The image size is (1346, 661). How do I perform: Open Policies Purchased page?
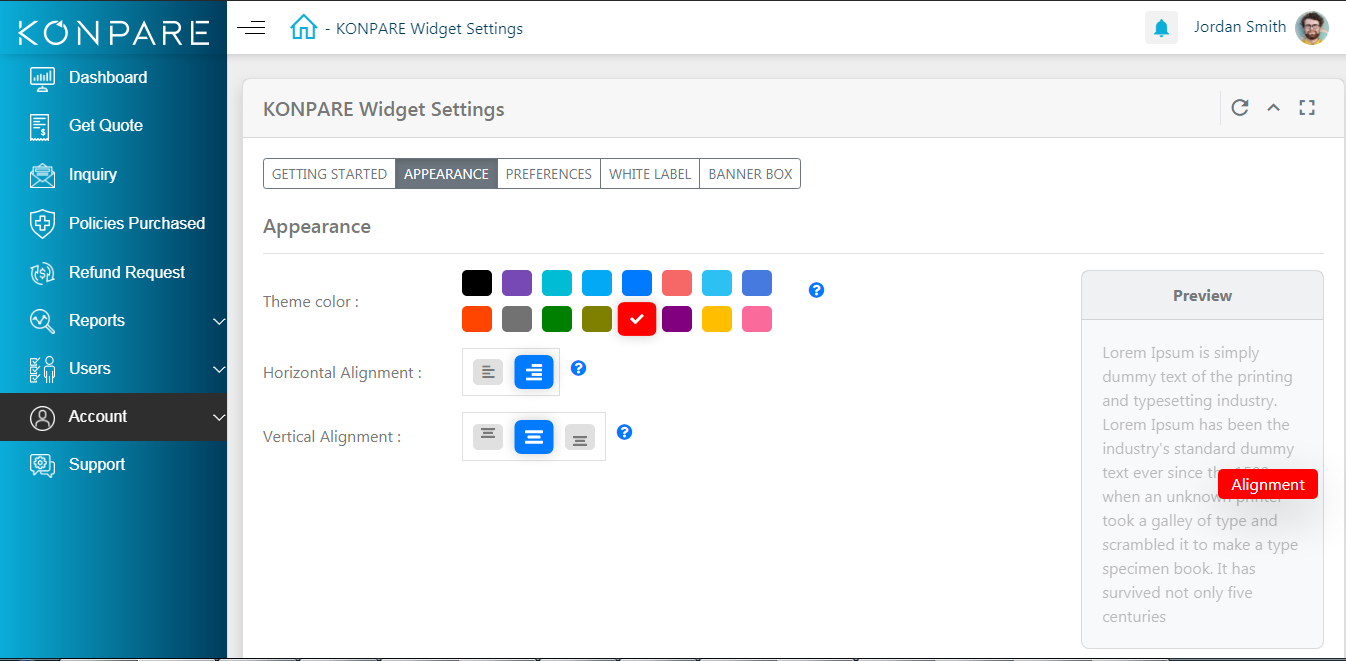tap(137, 223)
